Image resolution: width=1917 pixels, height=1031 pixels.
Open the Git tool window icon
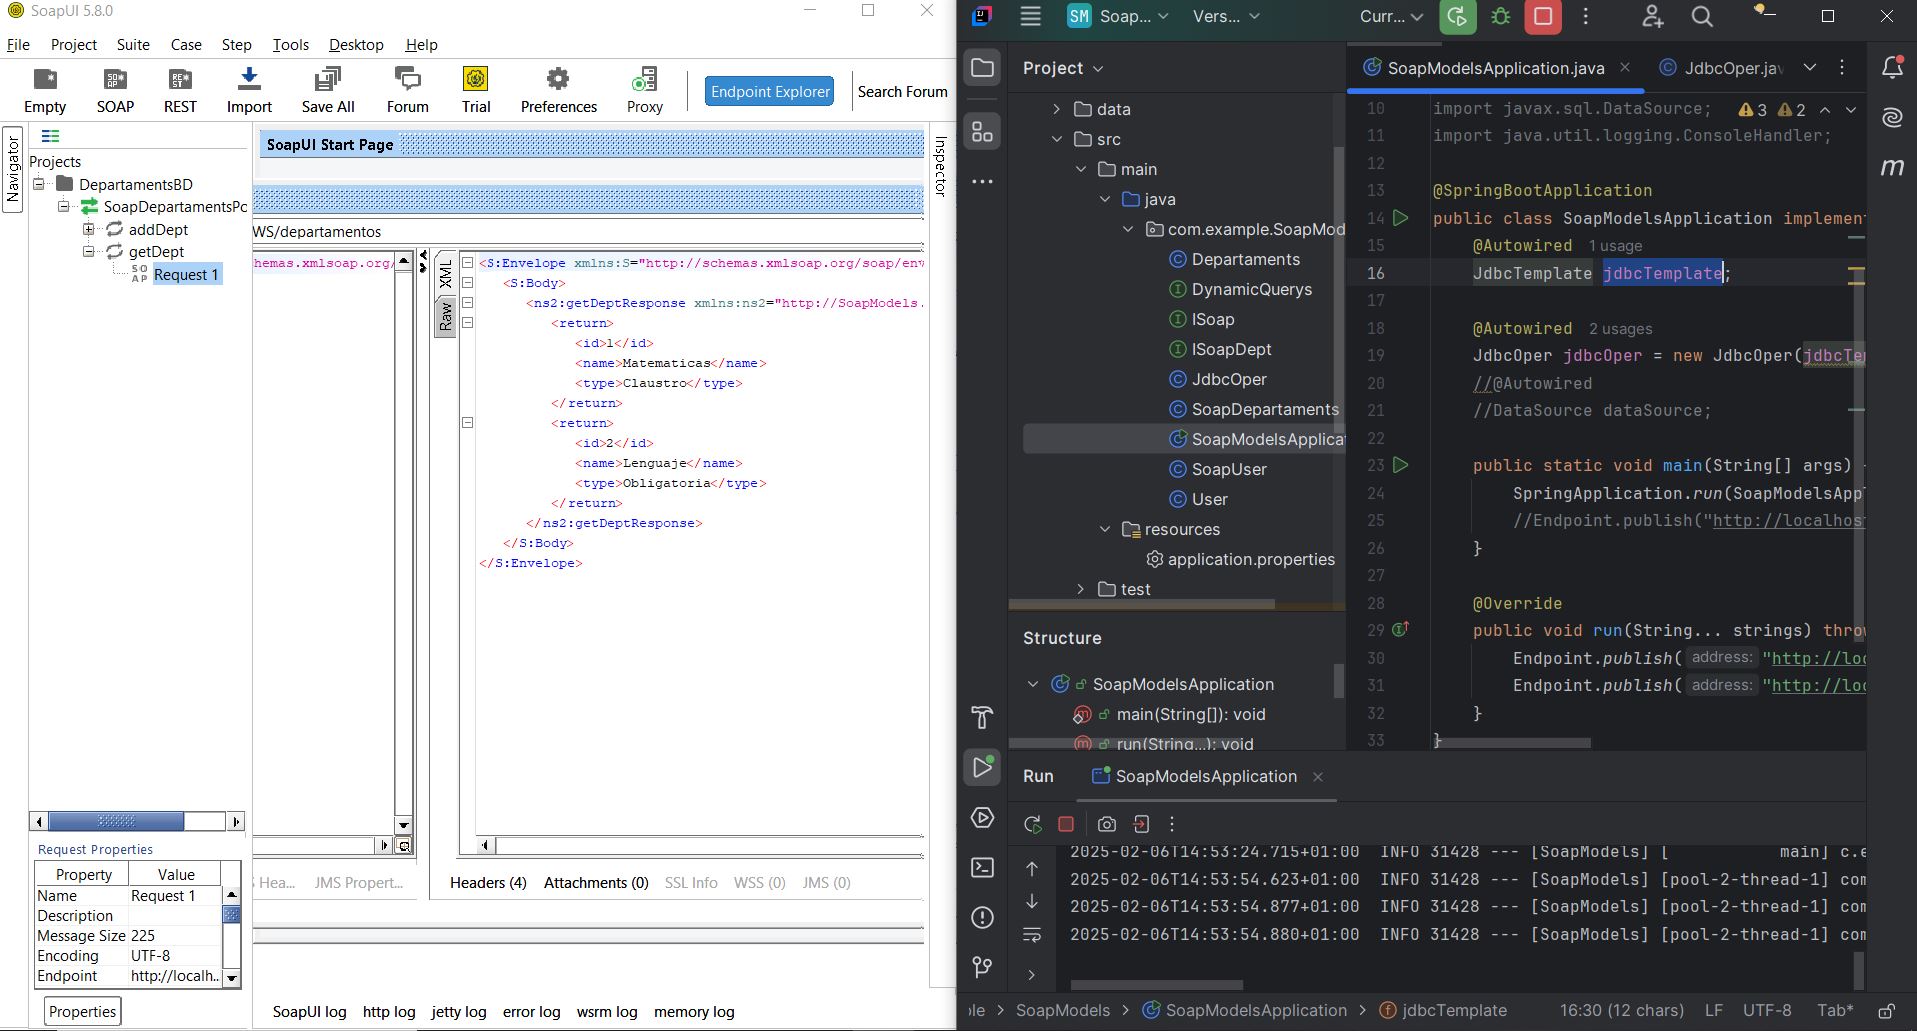(x=982, y=967)
